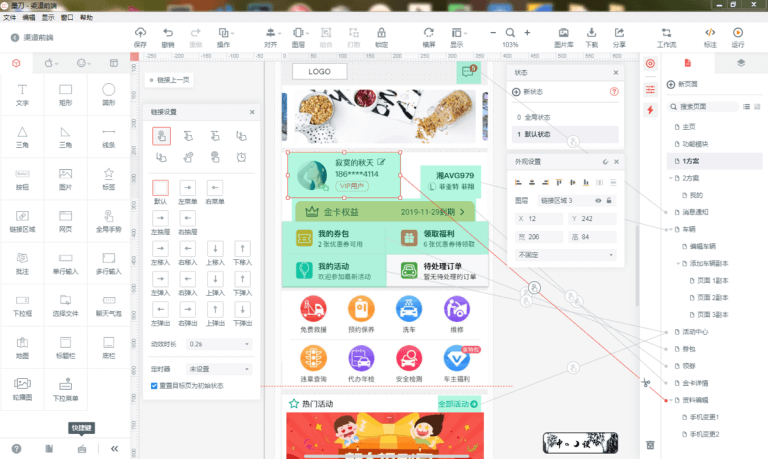Open the 帮助 menu
This screenshot has height=459, width=768.
(x=86, y=17)
